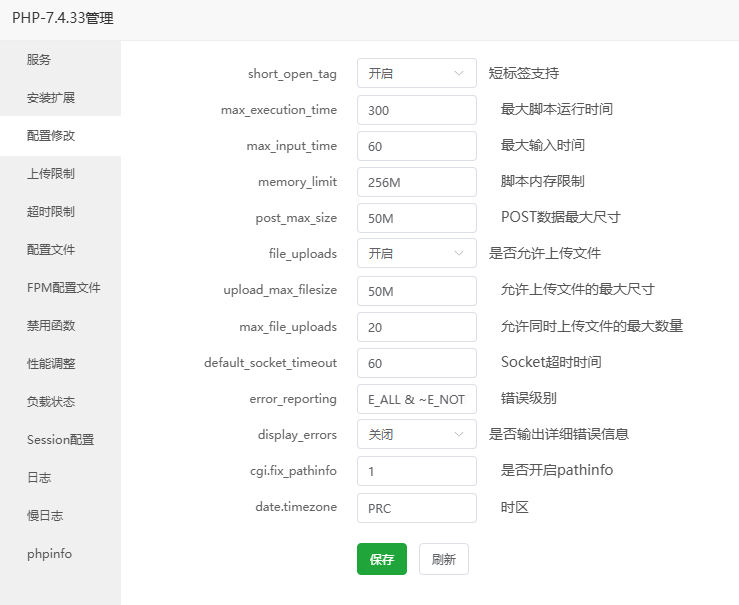Screen dimensions: 739x605
Task: Select the 上传限制 sidebar tab
Action: [51, 174]
